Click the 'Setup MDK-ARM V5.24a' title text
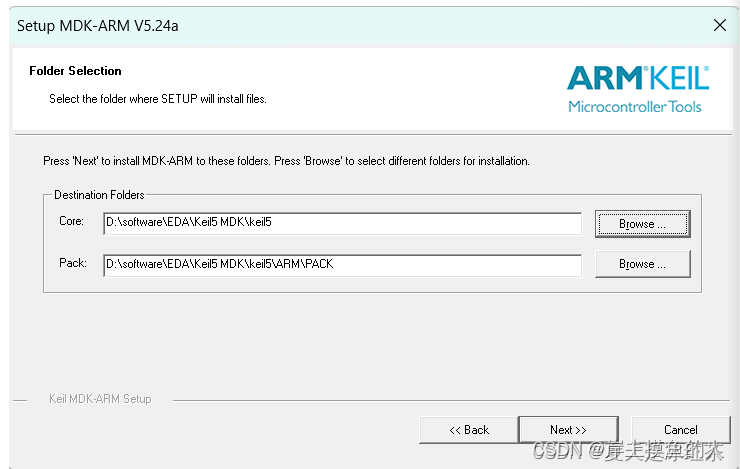 click(98, 25)
